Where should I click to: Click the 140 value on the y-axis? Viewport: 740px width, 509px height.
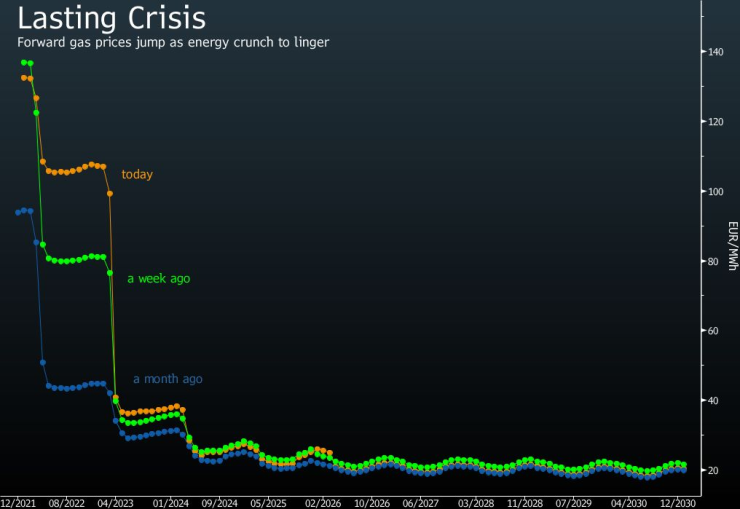pyautogui.click(x=716, y=52)
